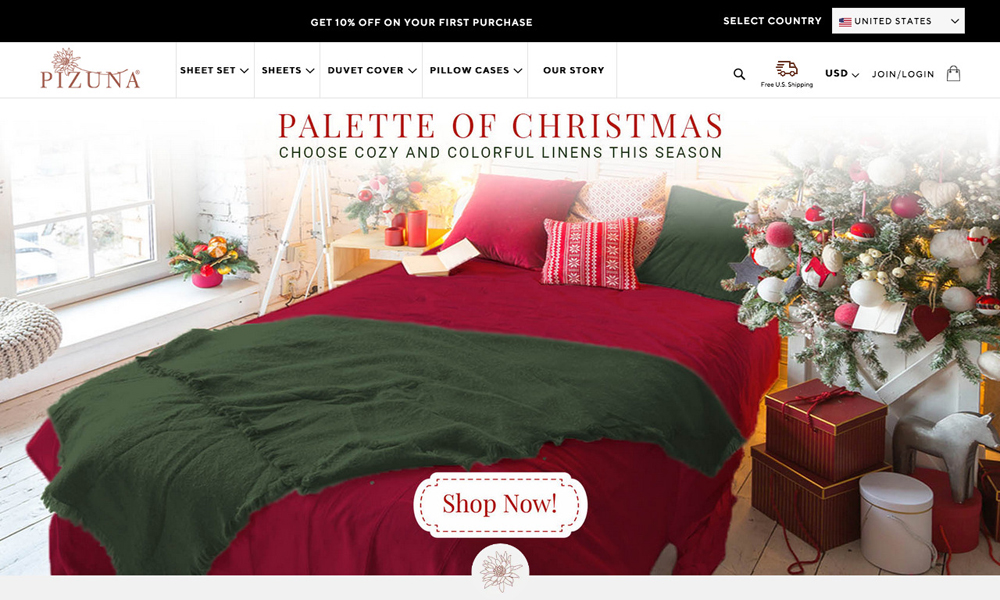Viewport: 1000px width, 600px height.
Task: Expand the Sheets menu chevron
Action: (x=310, y=71)
